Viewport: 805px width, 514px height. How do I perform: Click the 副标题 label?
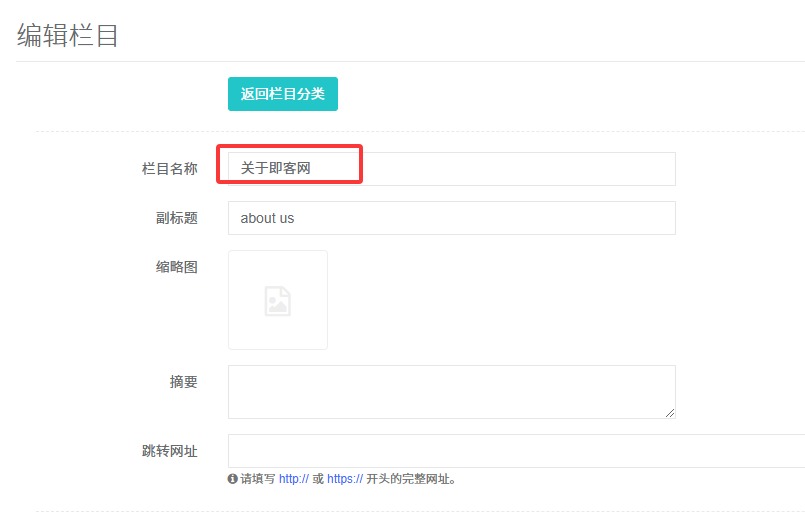(x=177, y=218)
